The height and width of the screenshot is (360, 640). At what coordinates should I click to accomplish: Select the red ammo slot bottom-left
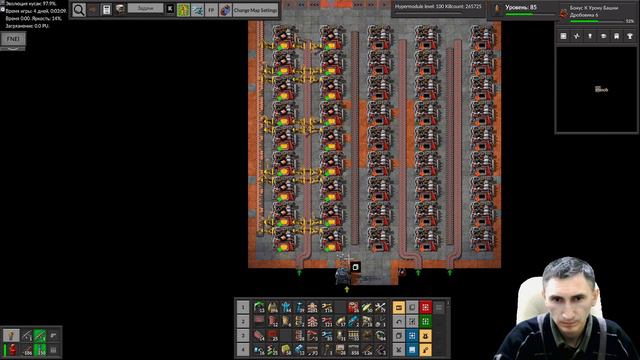[13, 350]
